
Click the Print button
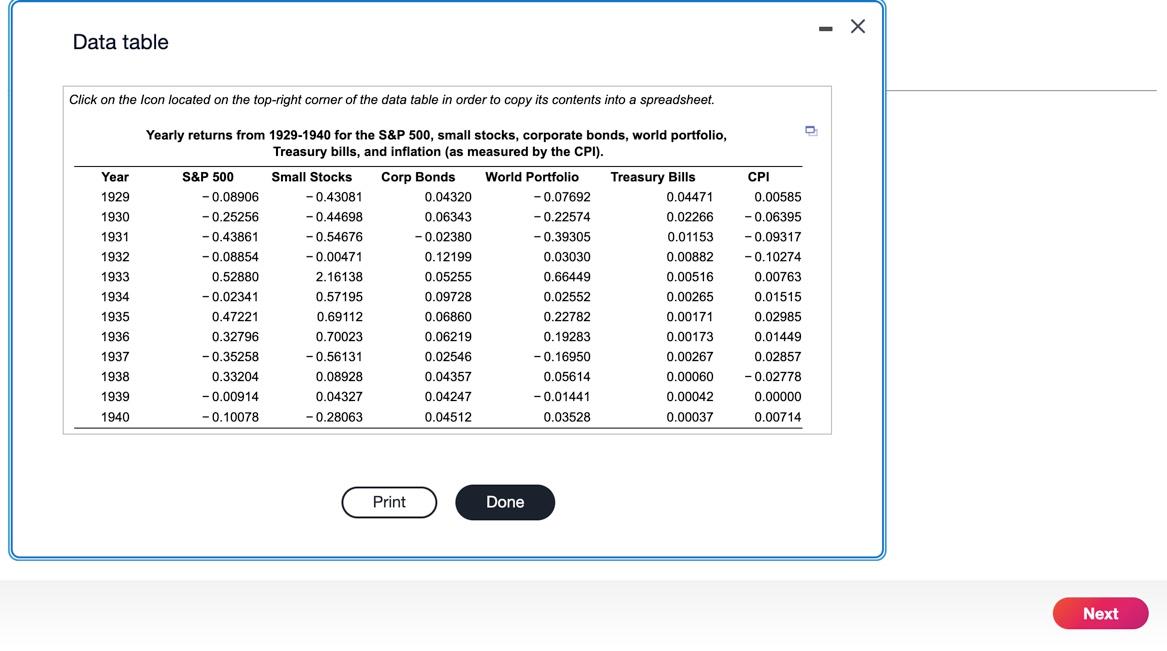click(x=389, y=502)
